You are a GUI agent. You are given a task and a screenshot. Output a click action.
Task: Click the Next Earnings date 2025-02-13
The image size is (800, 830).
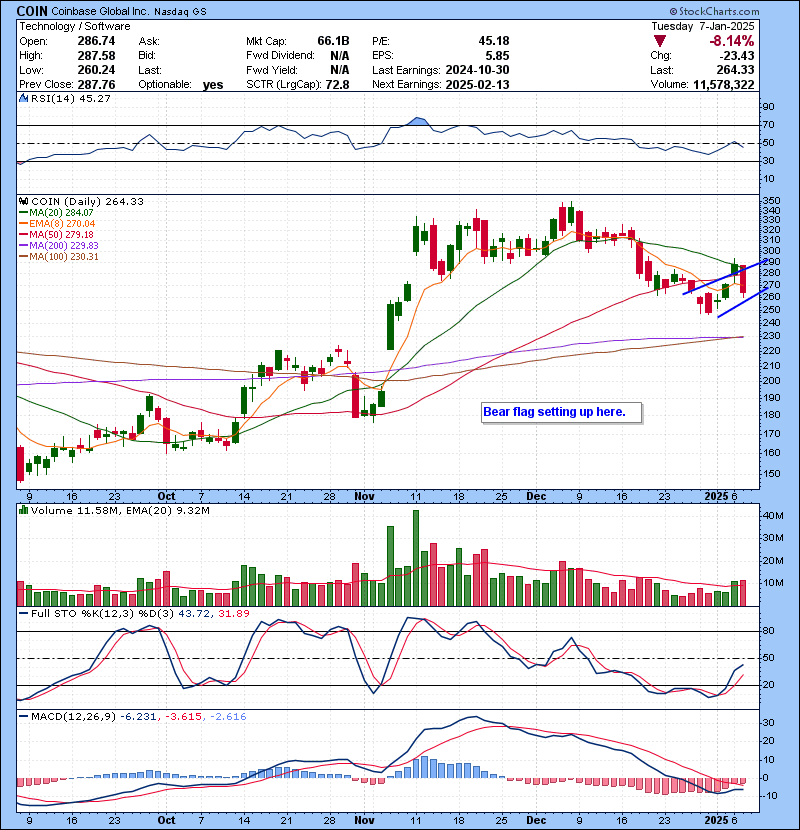(x=477, y=84)
